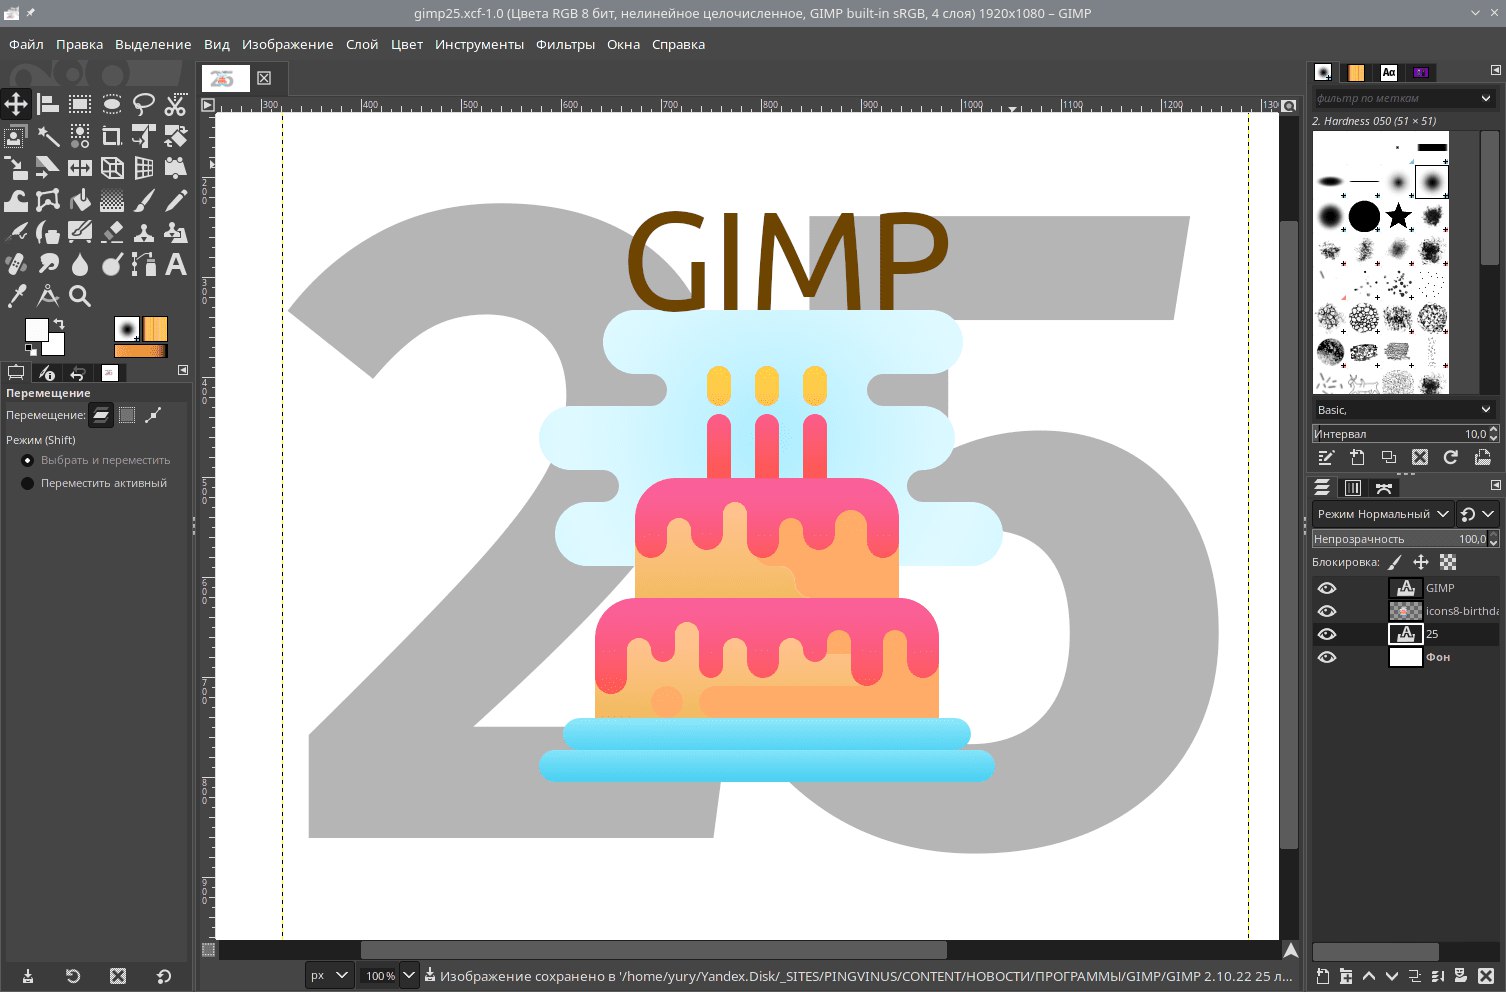Select the Scissors Select tool

click(x=176, y=103)
